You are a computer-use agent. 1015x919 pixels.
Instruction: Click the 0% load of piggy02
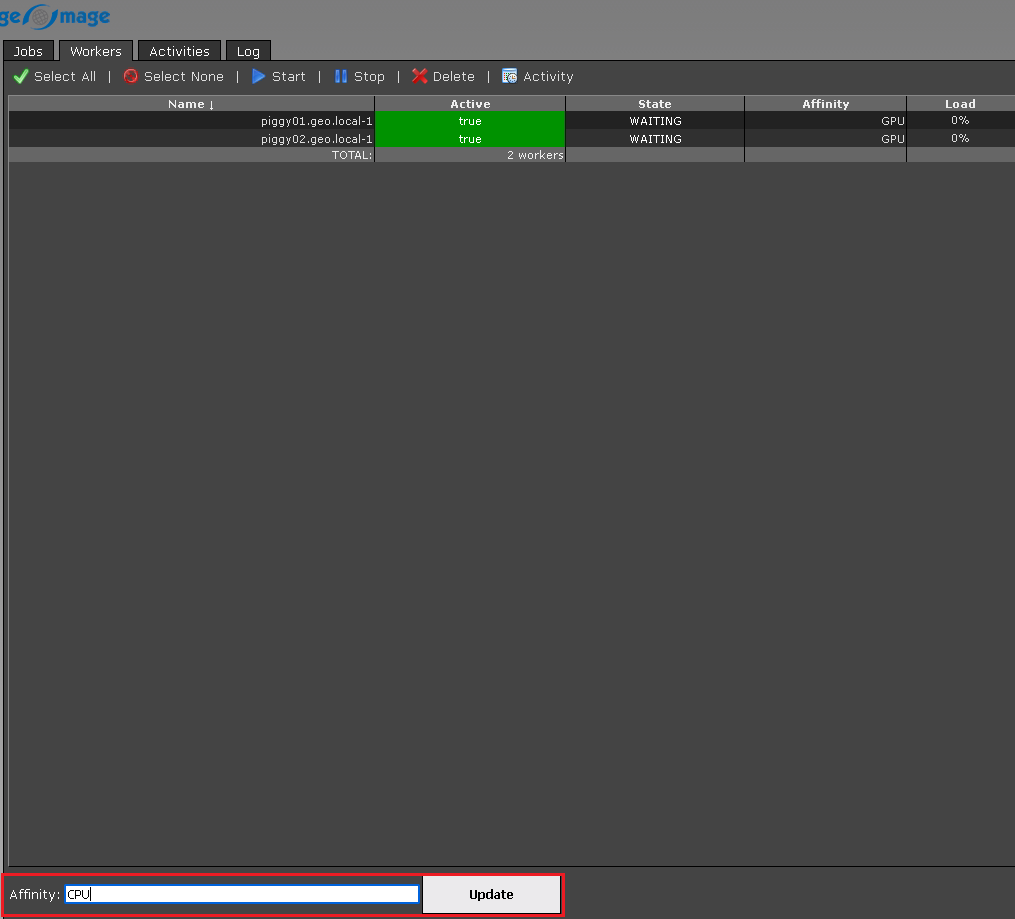960,138
